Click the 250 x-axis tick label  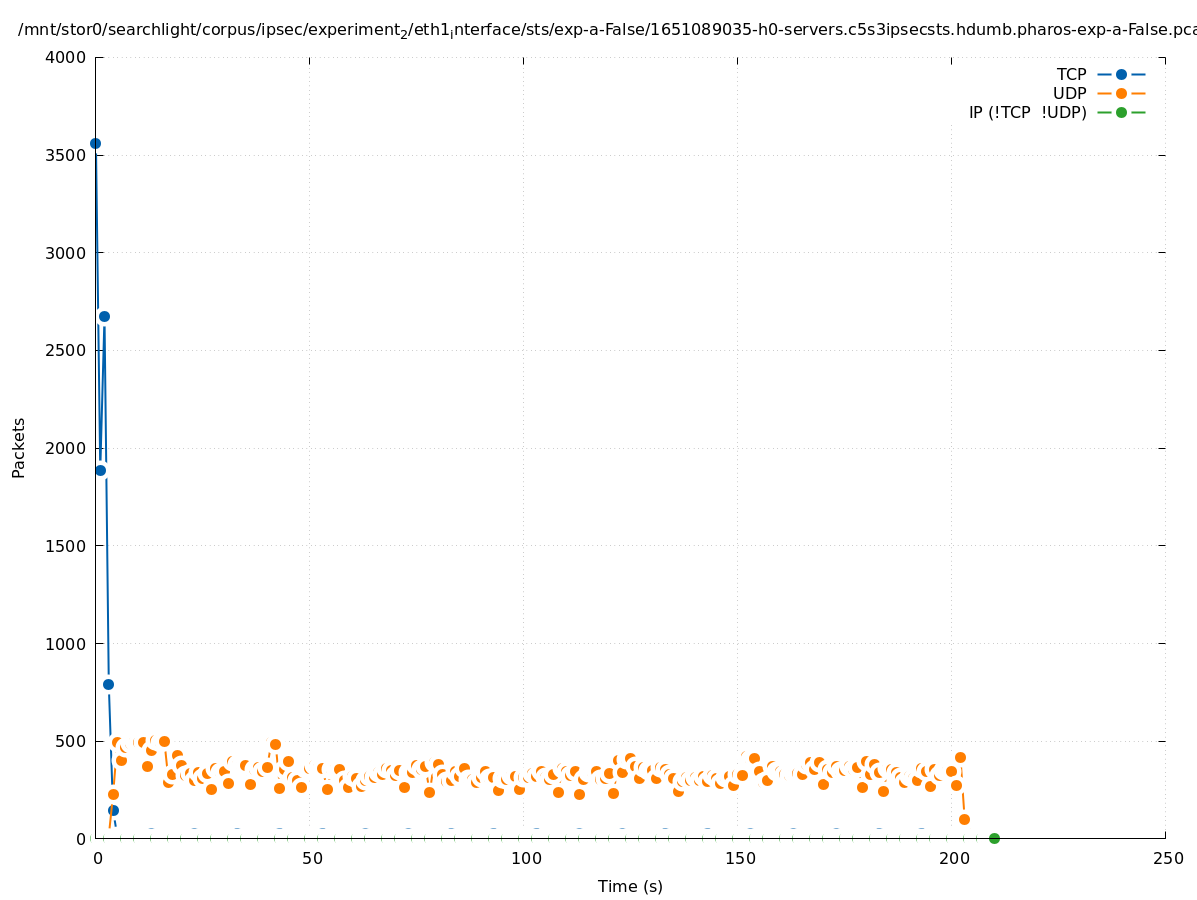point(1168,858)
